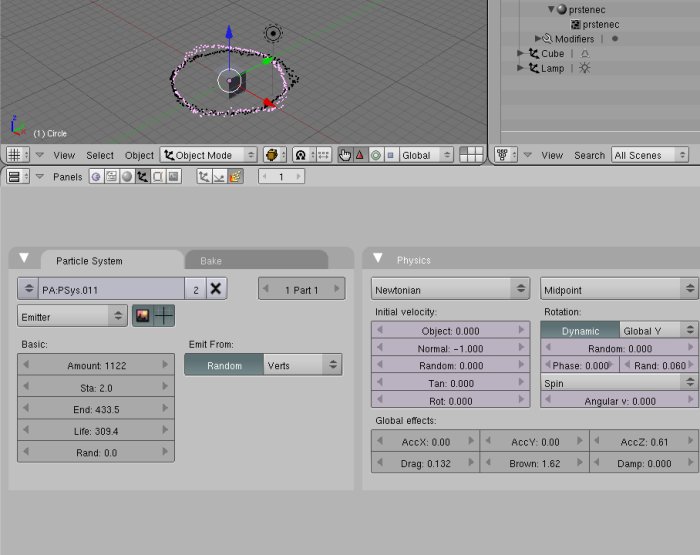The width and height of the screenshot is (700, 555).
Task: Expand the Cube item in outliner
Action: click(x=521, y=53)
